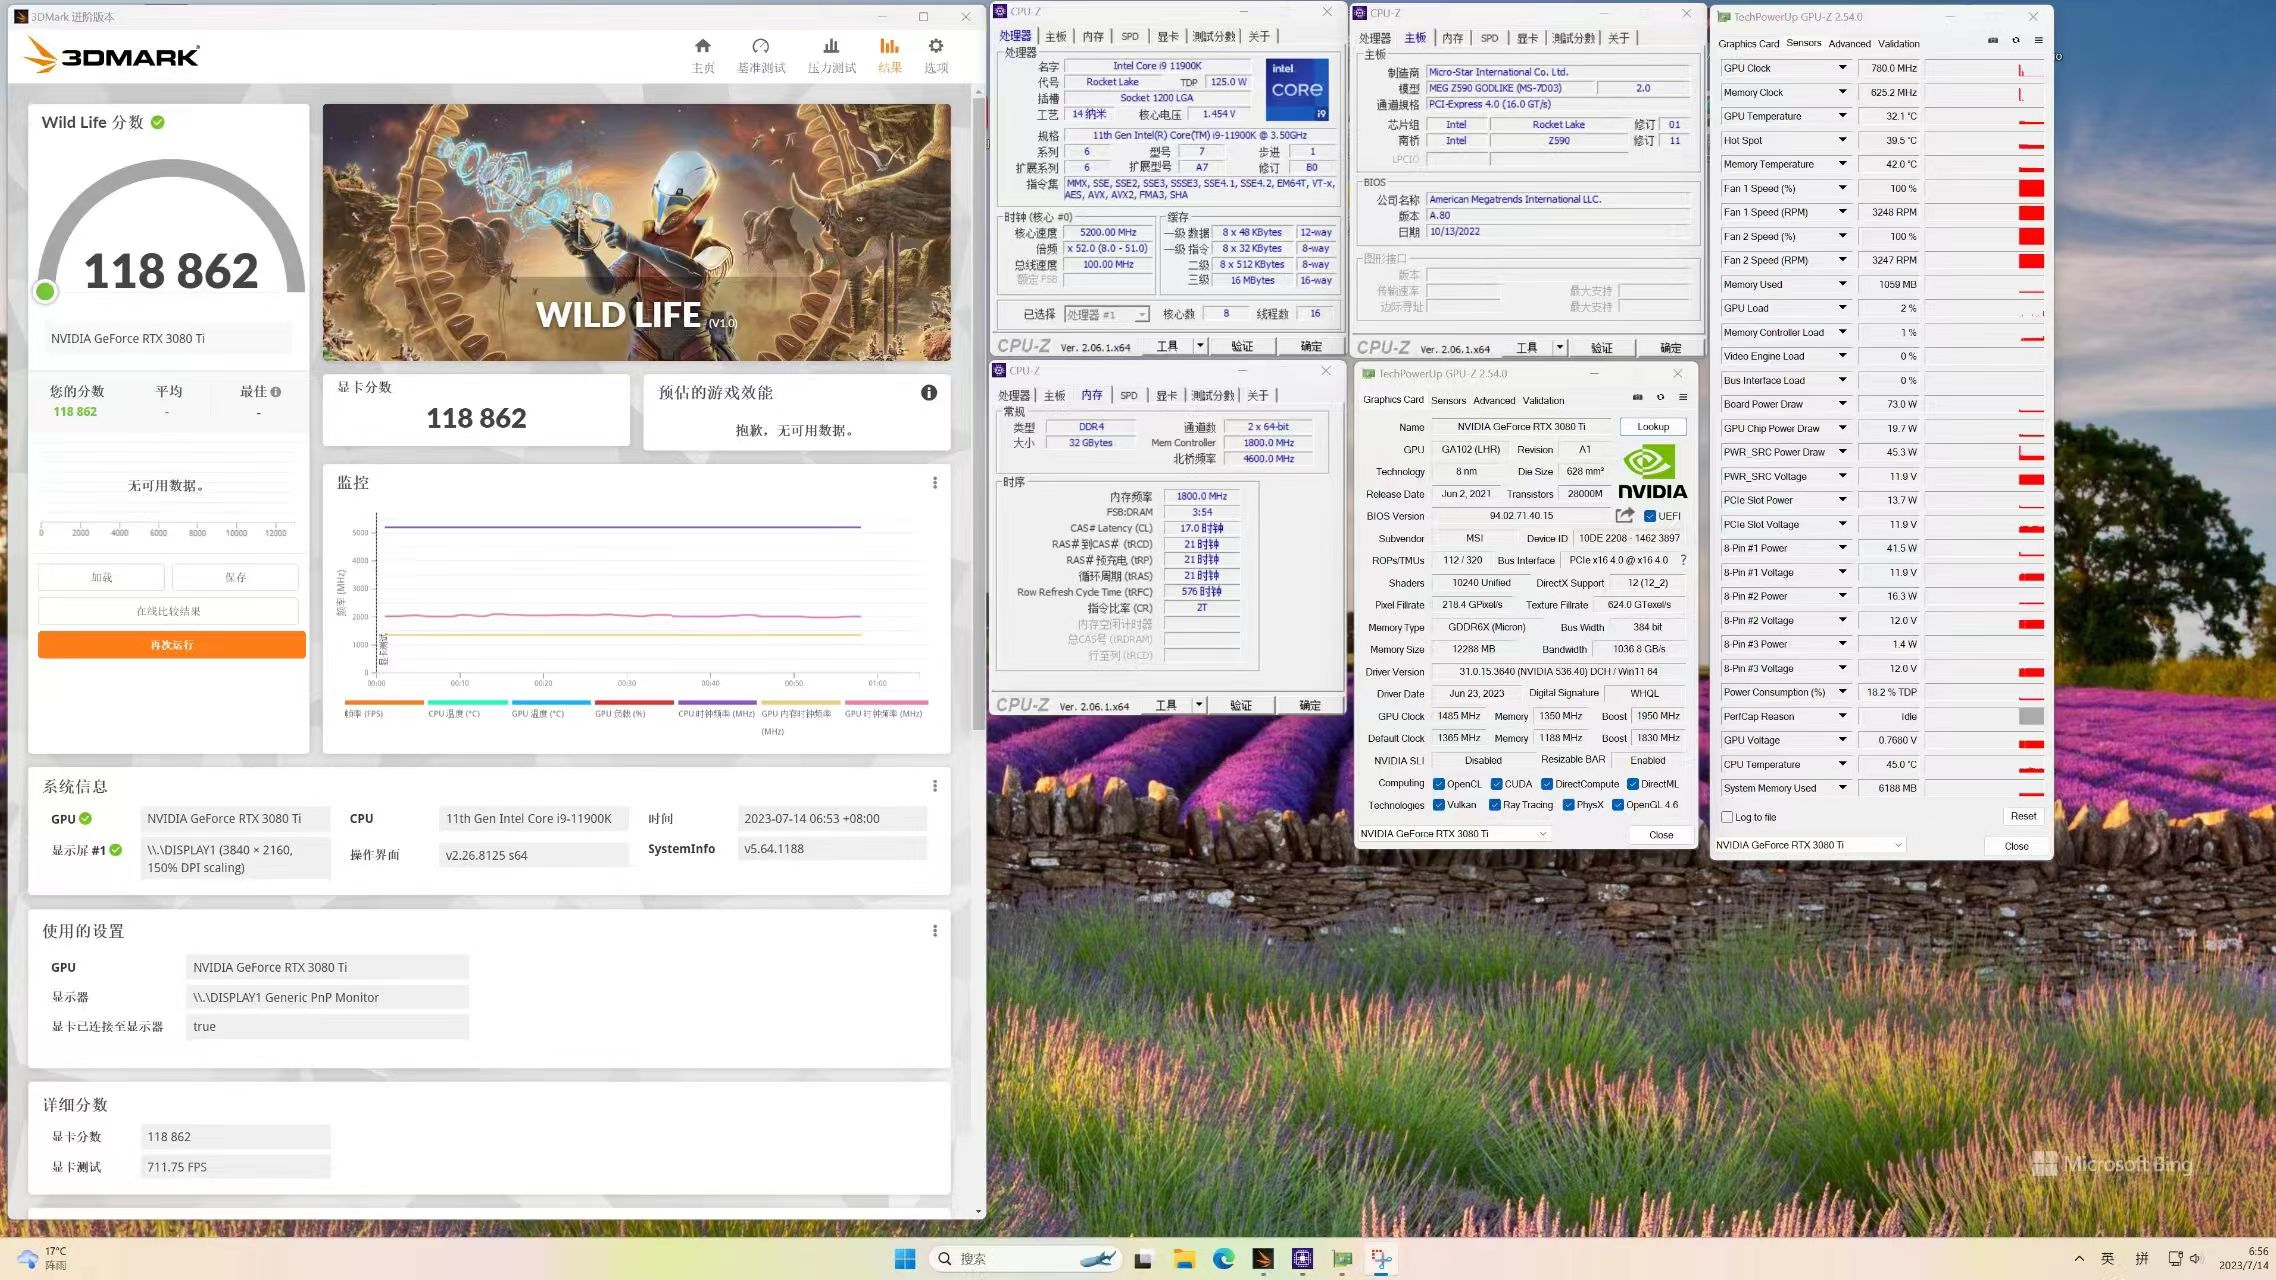Click Lookup button in GPU-Z
Image resolution: width=2276 pixels, height=1280 pixels.
(x=1653, y=427)
